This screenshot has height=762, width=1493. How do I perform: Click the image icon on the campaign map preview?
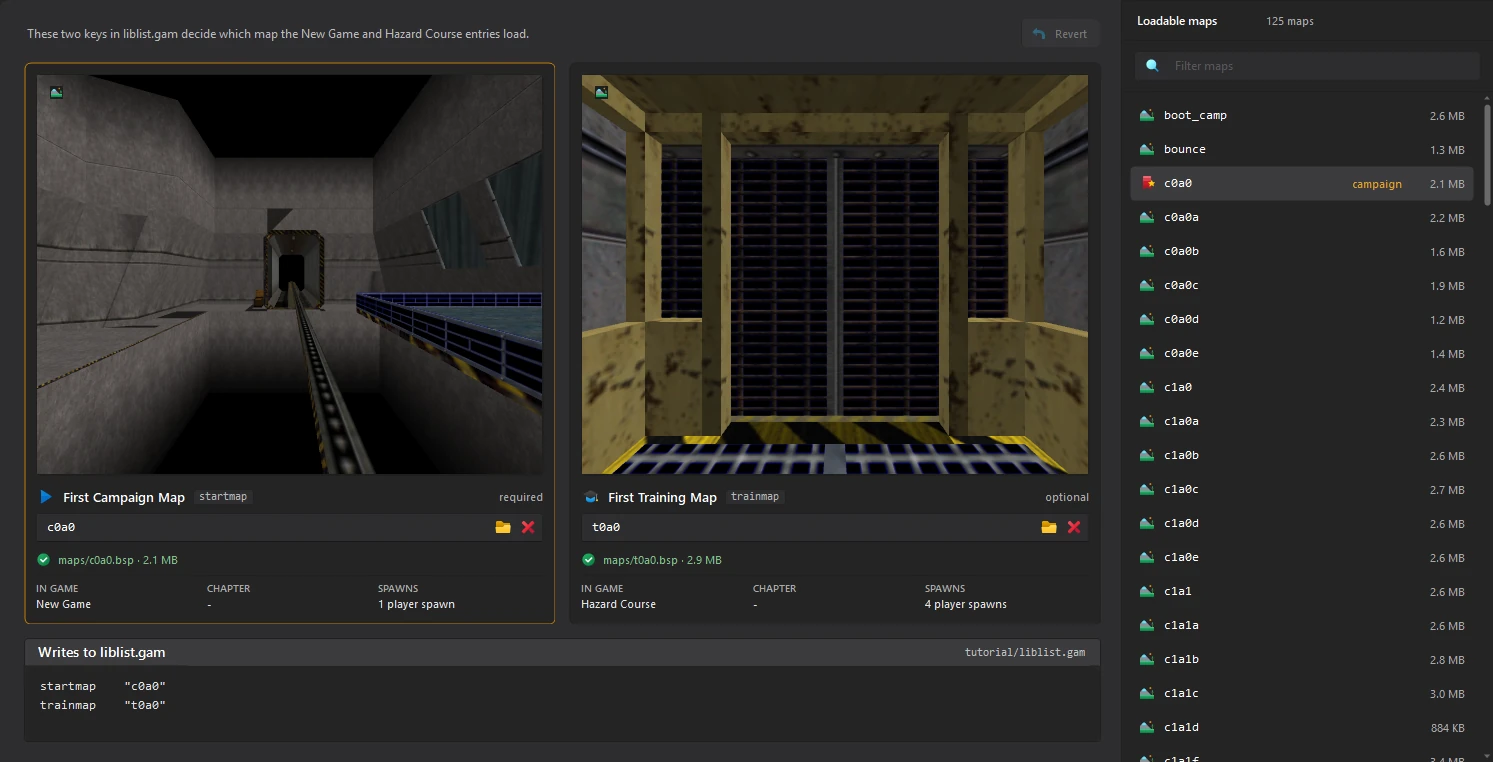click(x=56, y=92)
